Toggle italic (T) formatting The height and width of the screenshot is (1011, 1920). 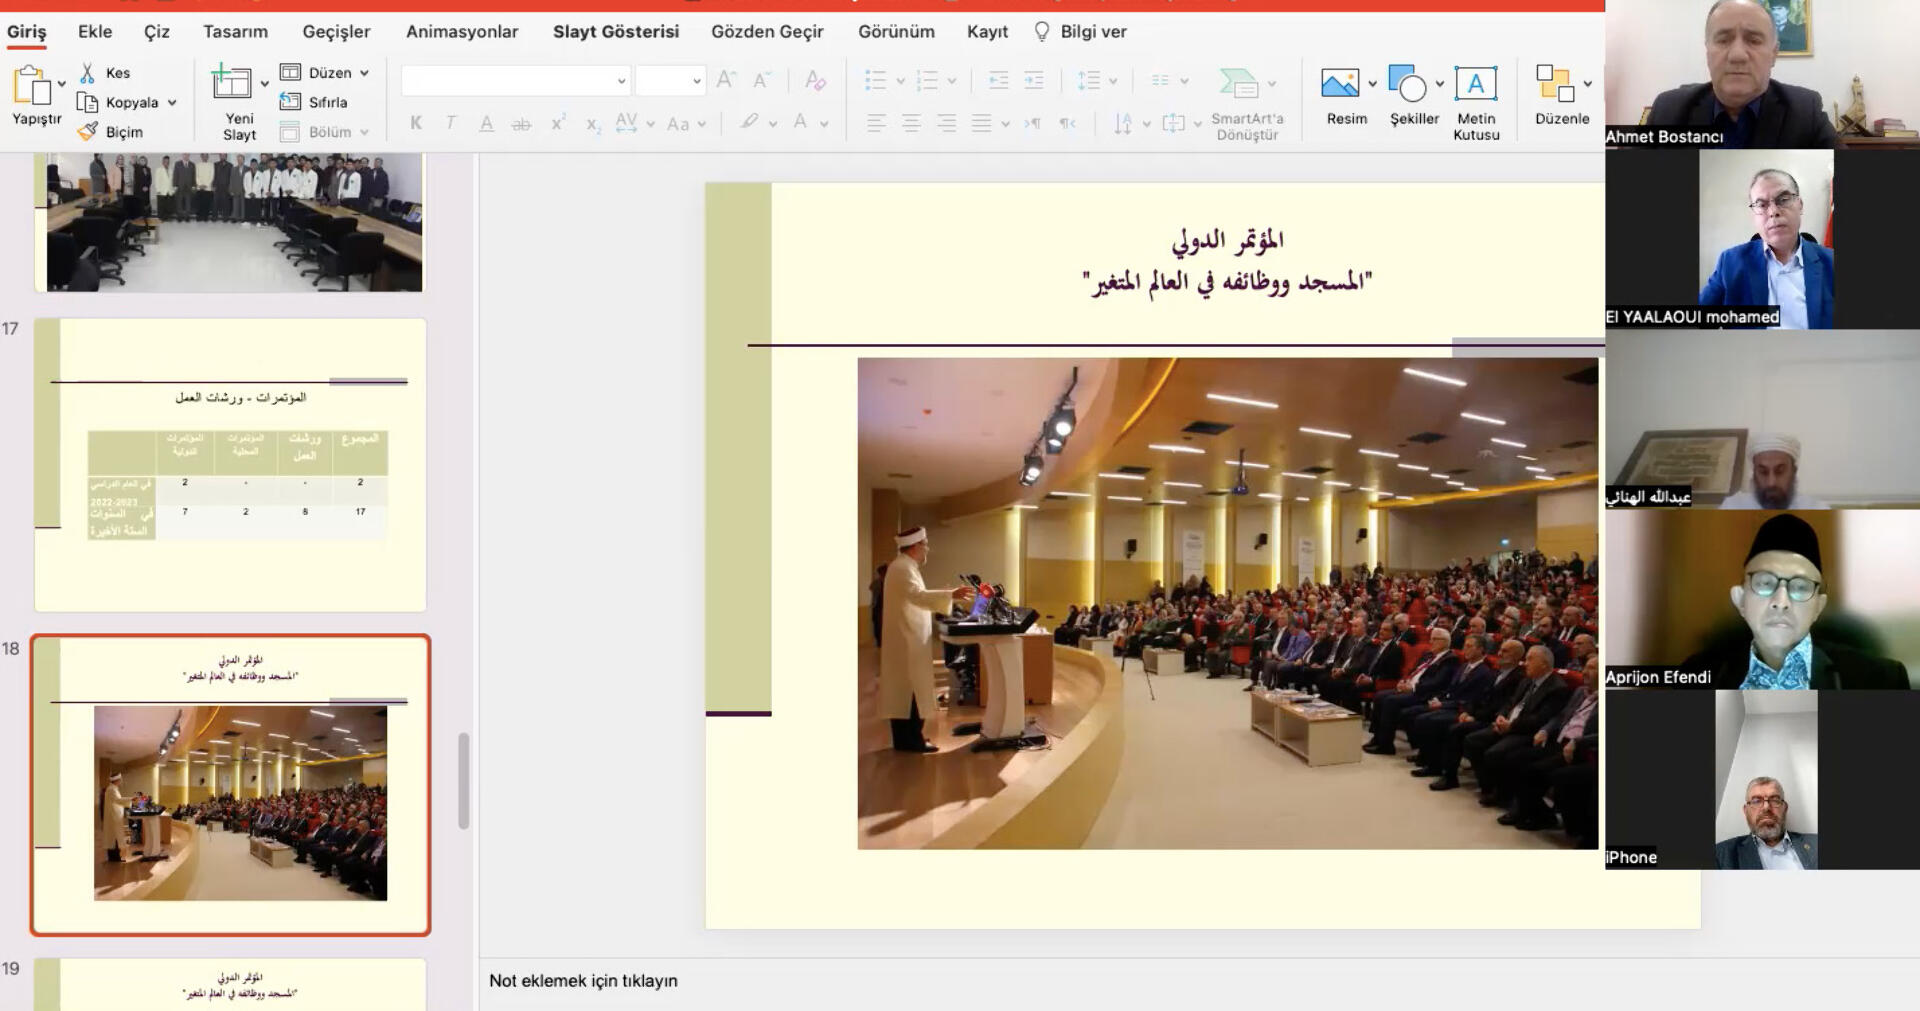point(451,123)
